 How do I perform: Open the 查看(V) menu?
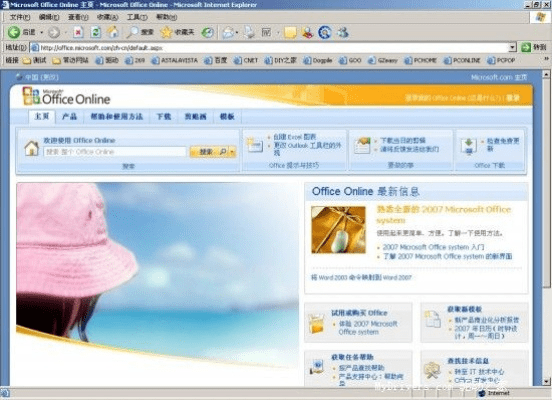[x=78, y=17]
